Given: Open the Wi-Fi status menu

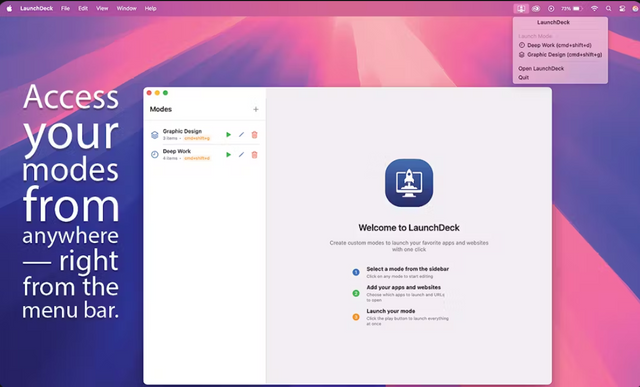Looking at the screenshot, I should coord(594,9).
